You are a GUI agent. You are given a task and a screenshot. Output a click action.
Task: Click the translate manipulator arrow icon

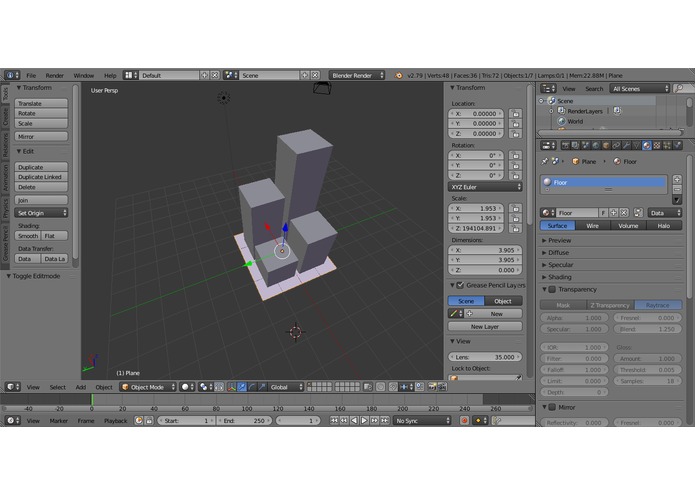[x=242, y=387]
